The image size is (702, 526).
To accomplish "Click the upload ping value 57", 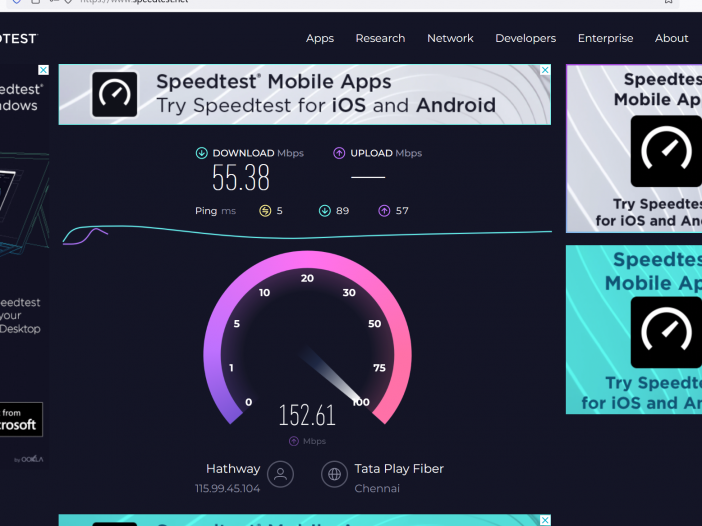I will click(402, 211).
